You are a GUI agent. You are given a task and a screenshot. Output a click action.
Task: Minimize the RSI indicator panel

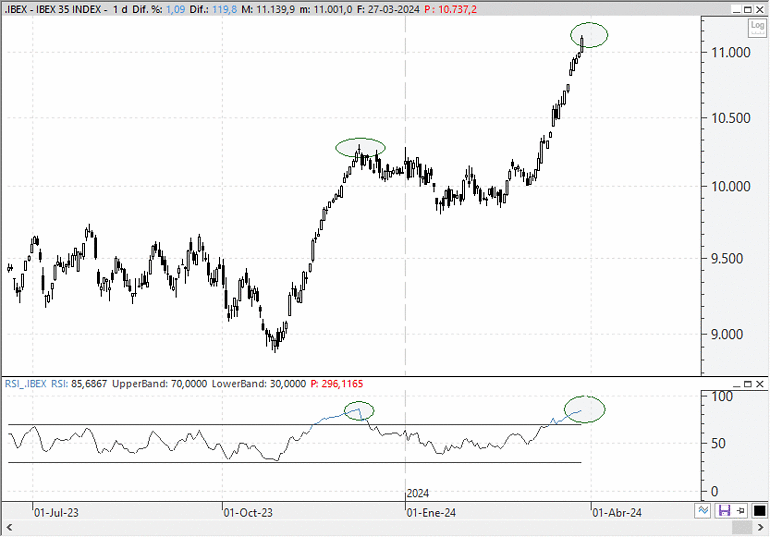(737, 384)
